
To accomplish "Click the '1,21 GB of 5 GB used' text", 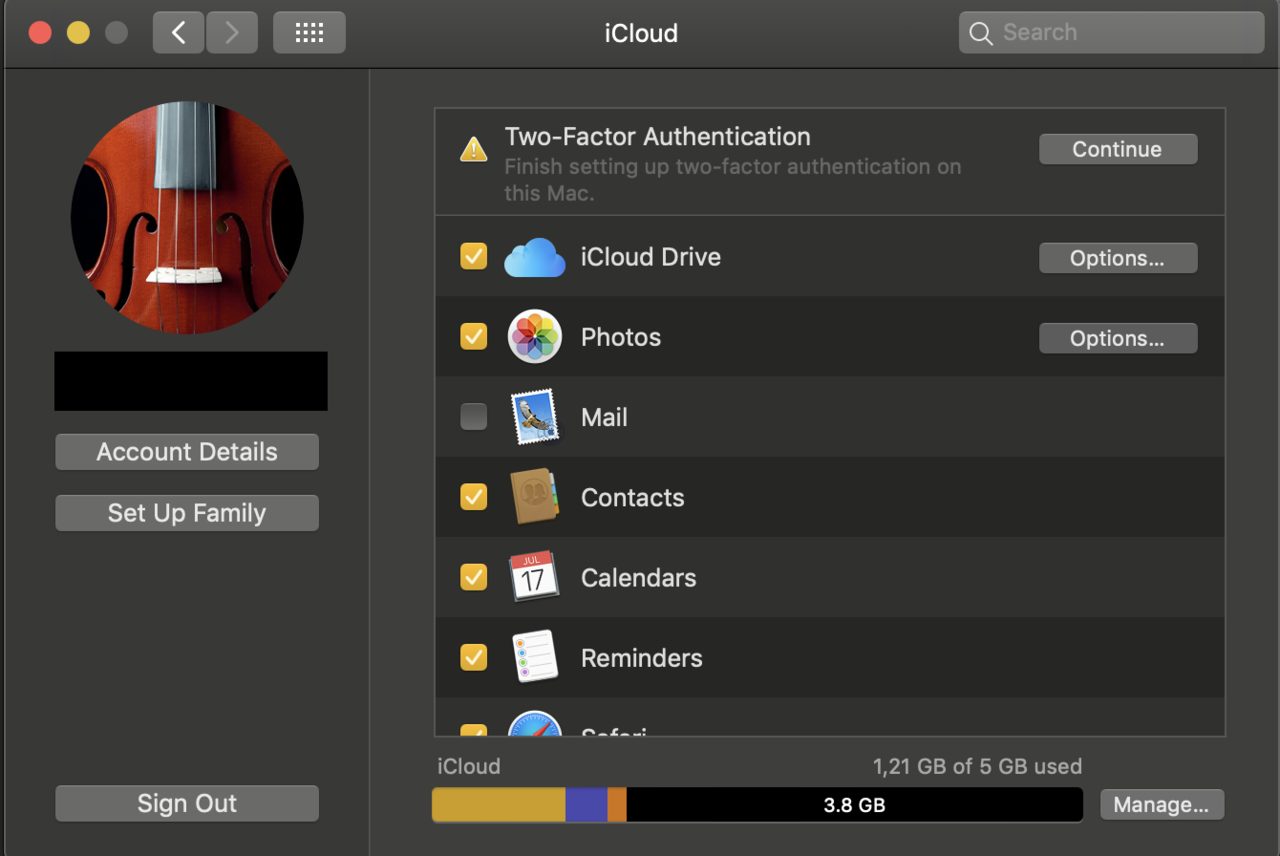I will [977, 767].
